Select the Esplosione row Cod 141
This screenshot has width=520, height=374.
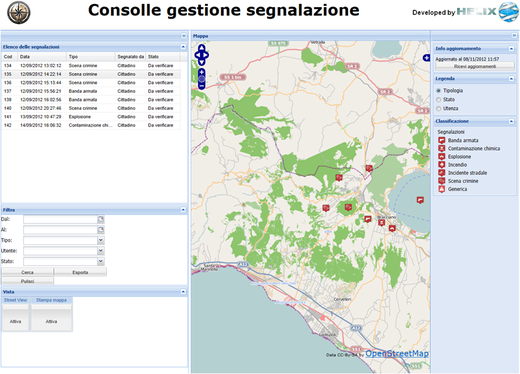pyautogui.click(x=91, y=117)
